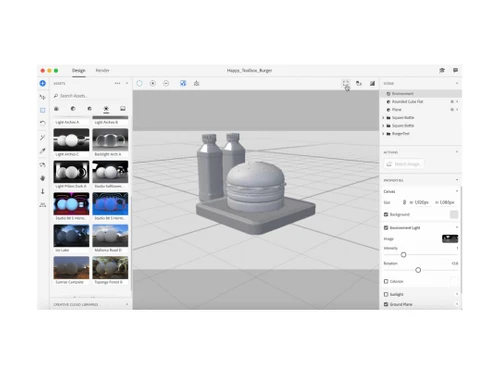Open the camera bookmarks icon

pos(359,83)
